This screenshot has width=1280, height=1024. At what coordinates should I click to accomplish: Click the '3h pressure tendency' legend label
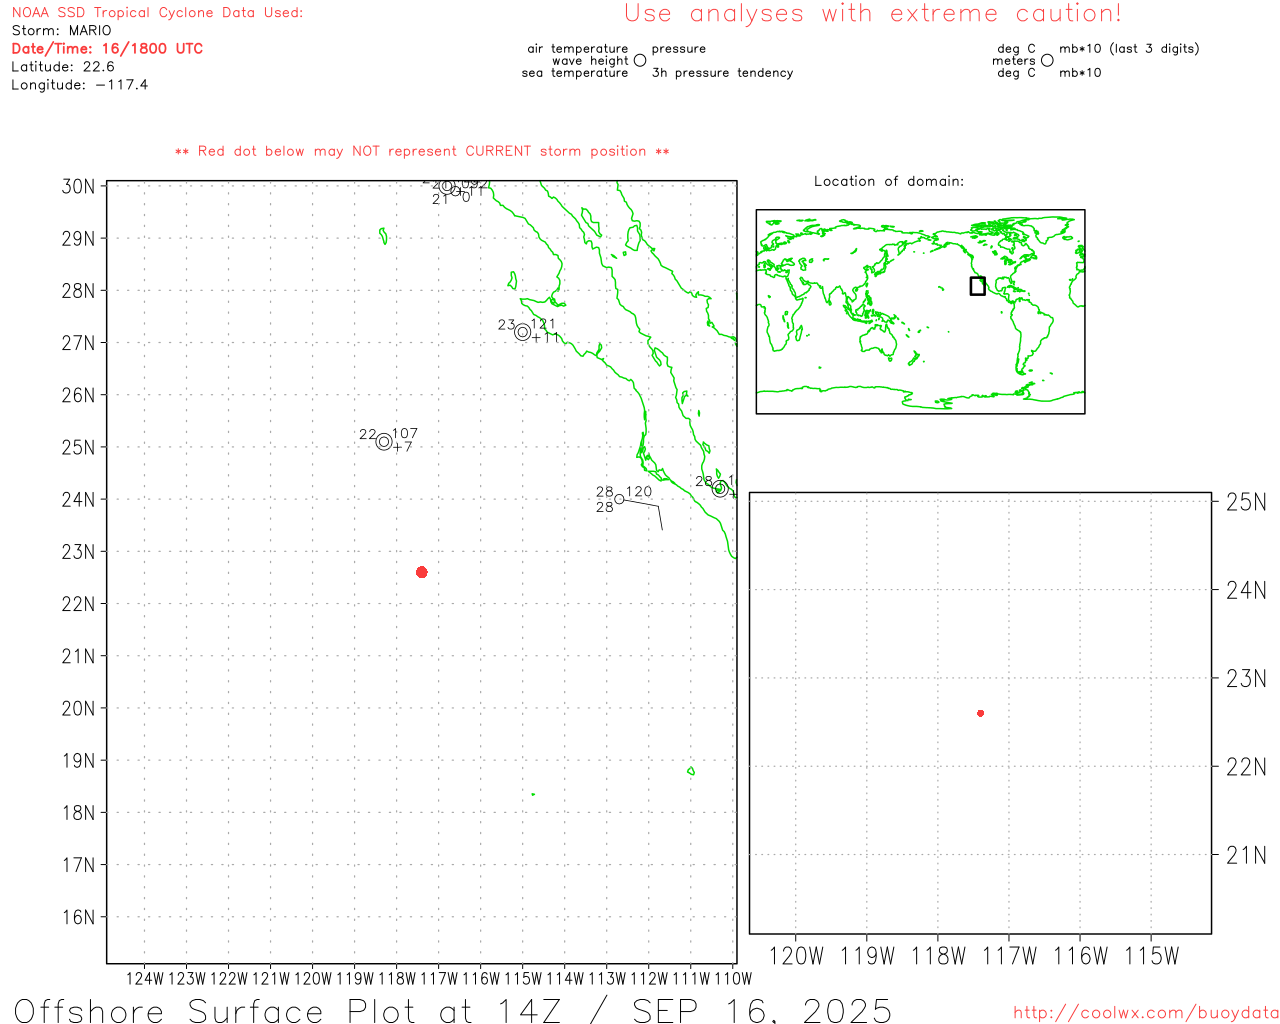pos(722,73)
